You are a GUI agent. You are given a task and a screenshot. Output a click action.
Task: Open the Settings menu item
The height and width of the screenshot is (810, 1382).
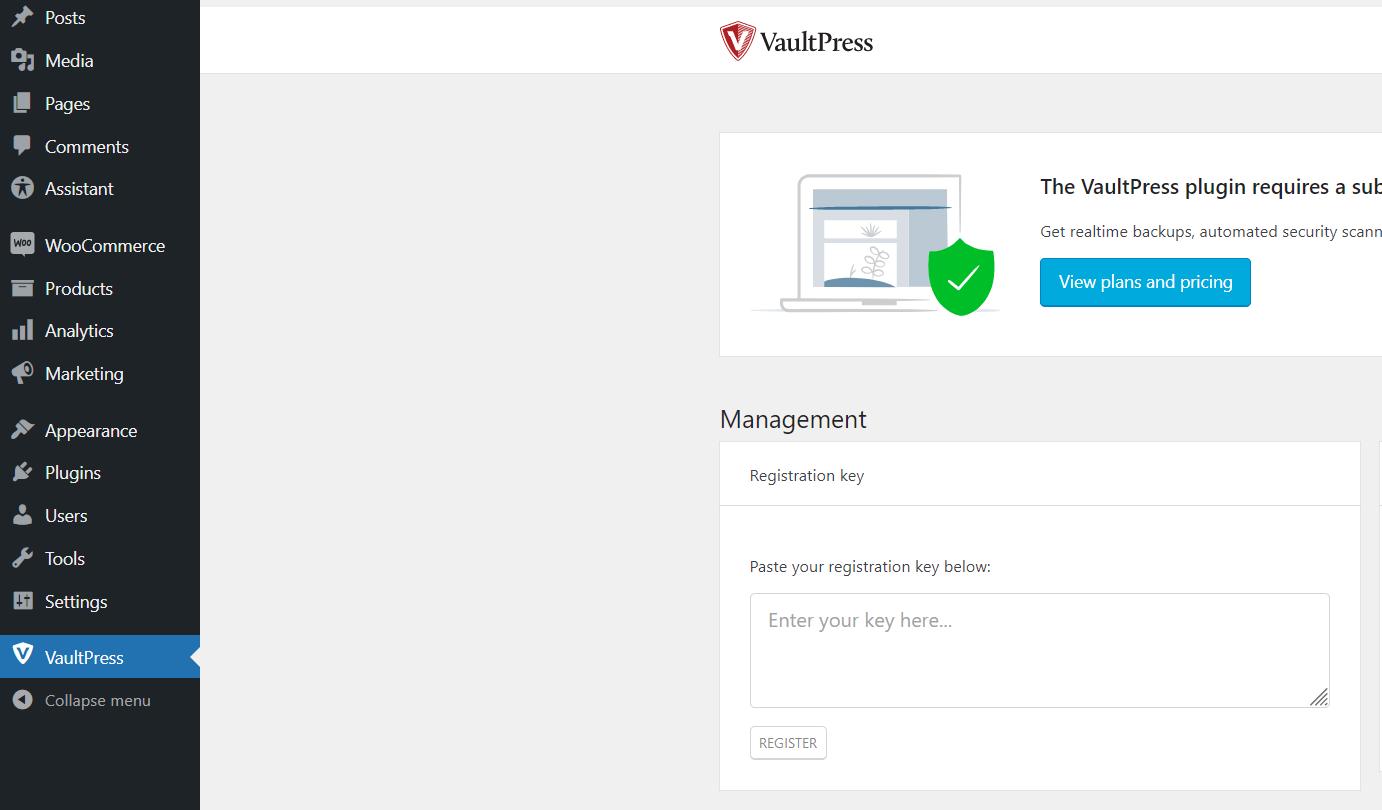click(x=76, y=602)
